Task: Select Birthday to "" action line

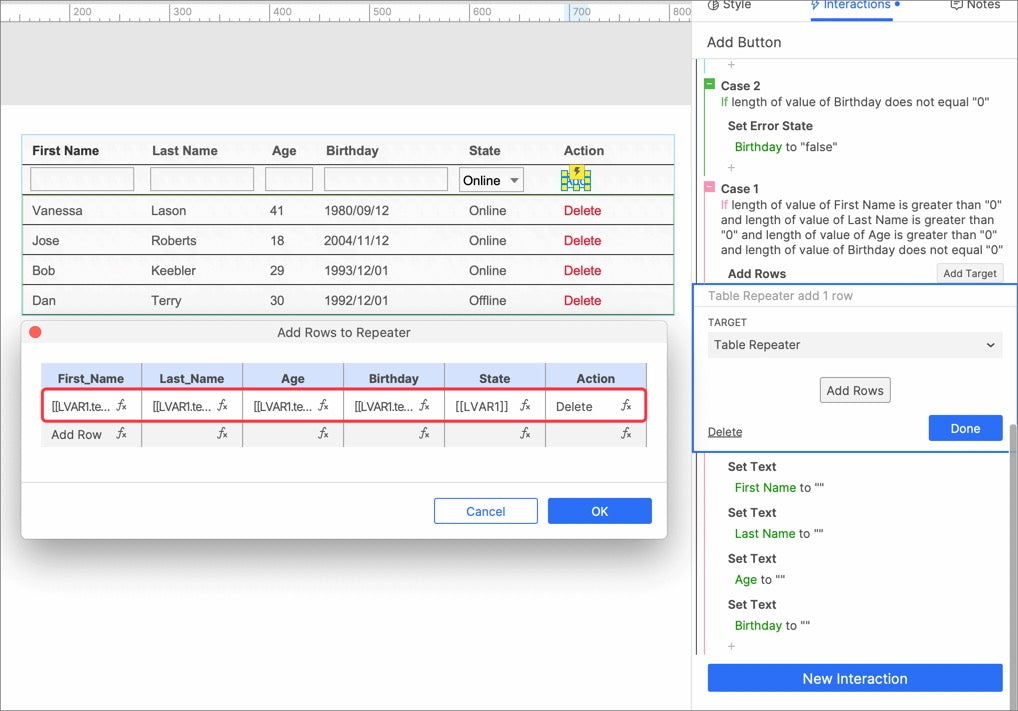Action: pyautogui.click(x=772, y=625)
